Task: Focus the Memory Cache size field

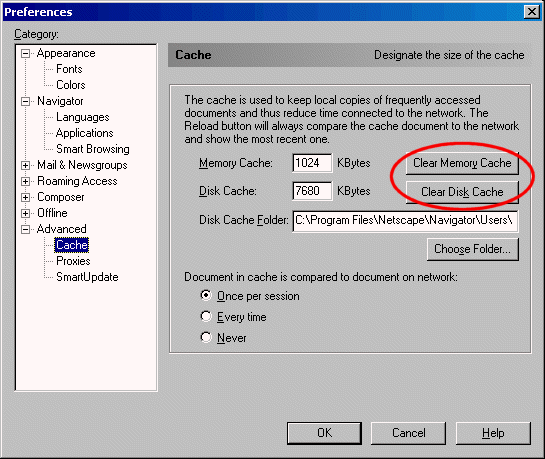Action: click(312, 163)
